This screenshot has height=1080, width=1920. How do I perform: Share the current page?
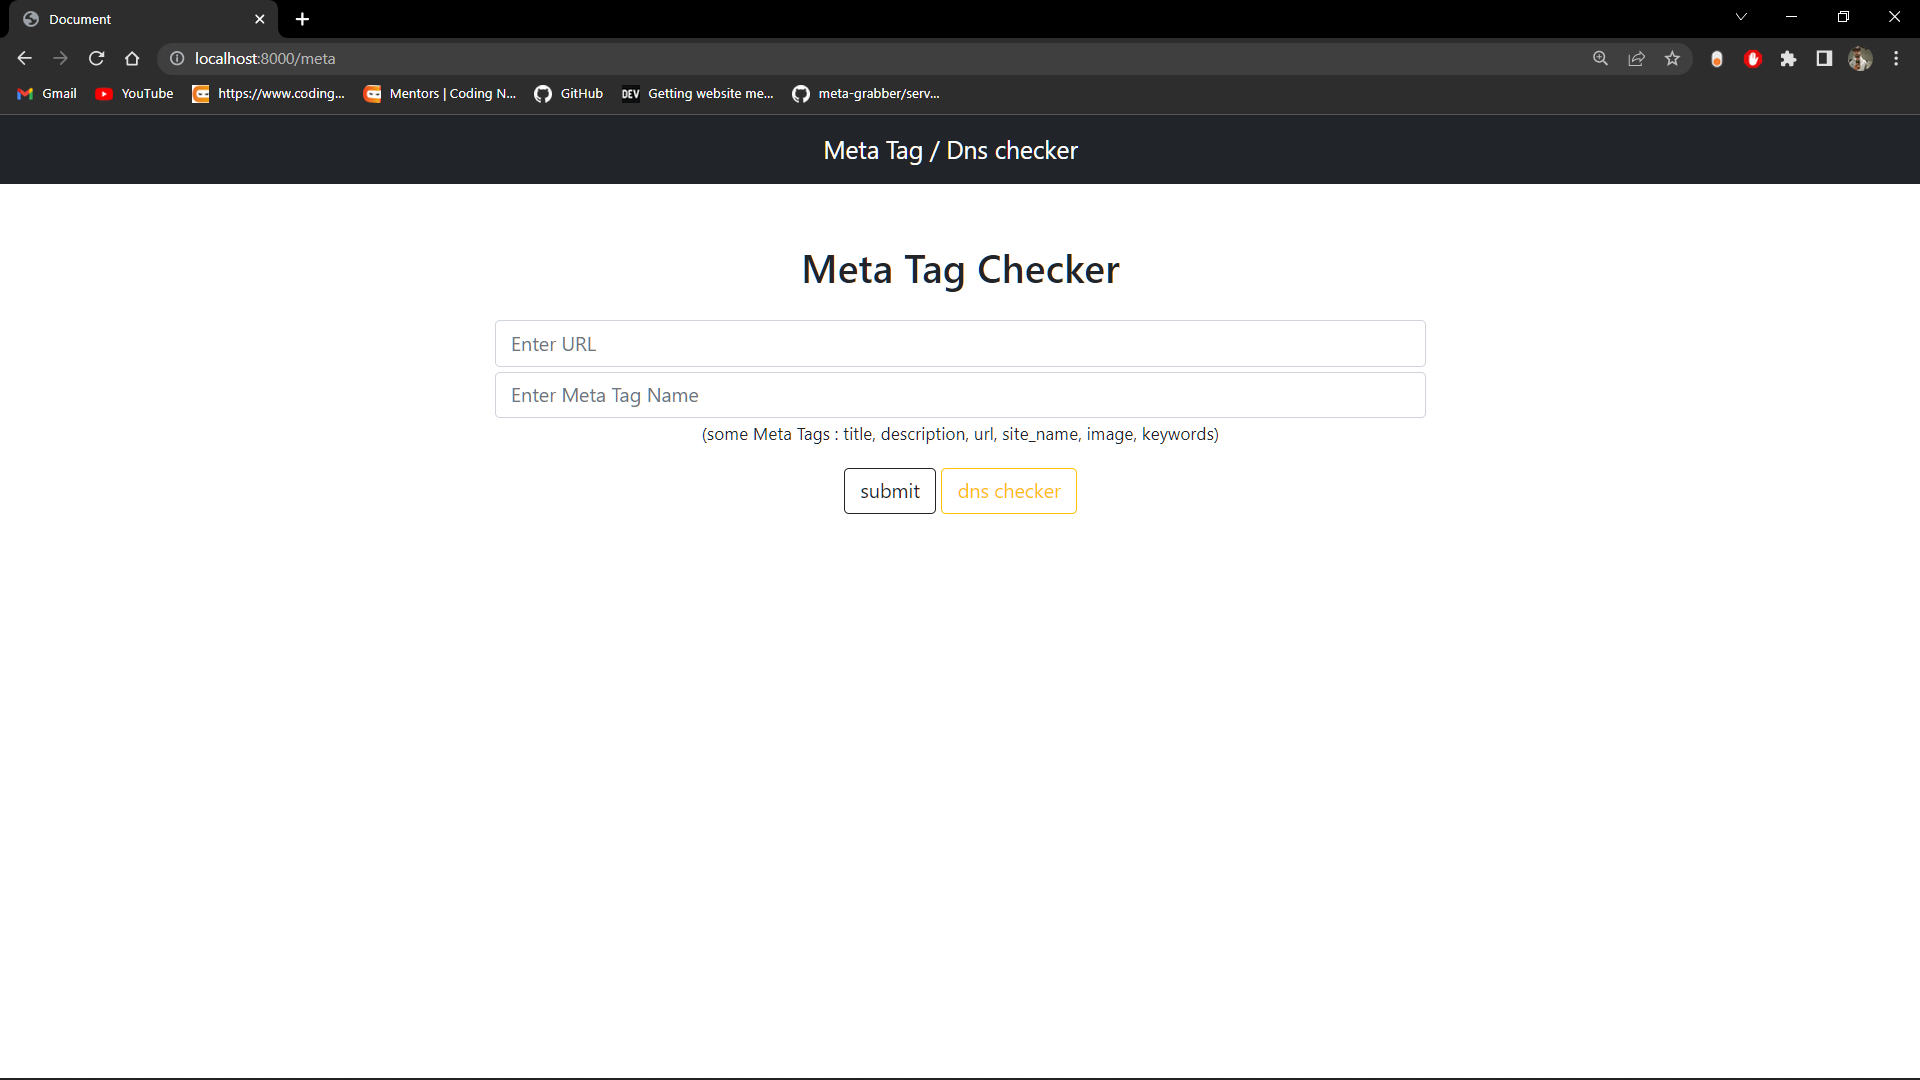1637,59
